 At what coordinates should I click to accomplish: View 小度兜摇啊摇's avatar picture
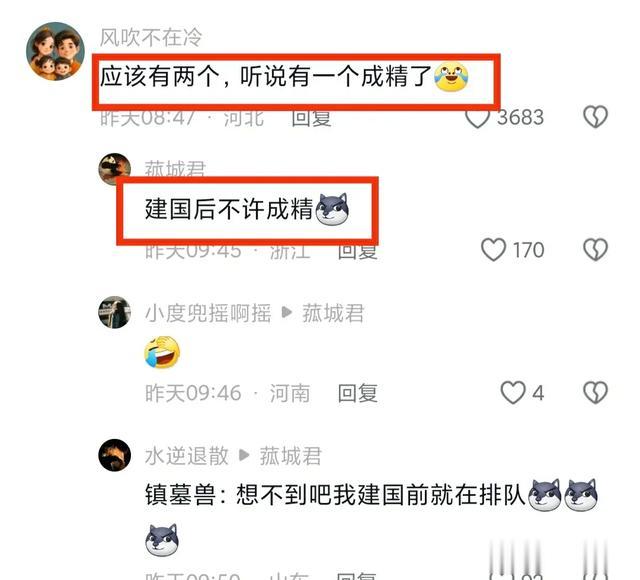click(115, 312)
